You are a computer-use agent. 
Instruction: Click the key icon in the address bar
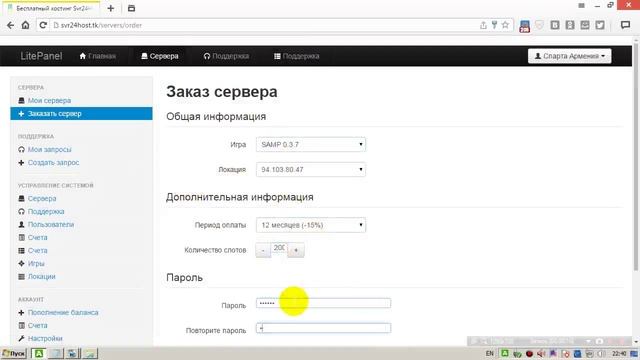(494, 25)
